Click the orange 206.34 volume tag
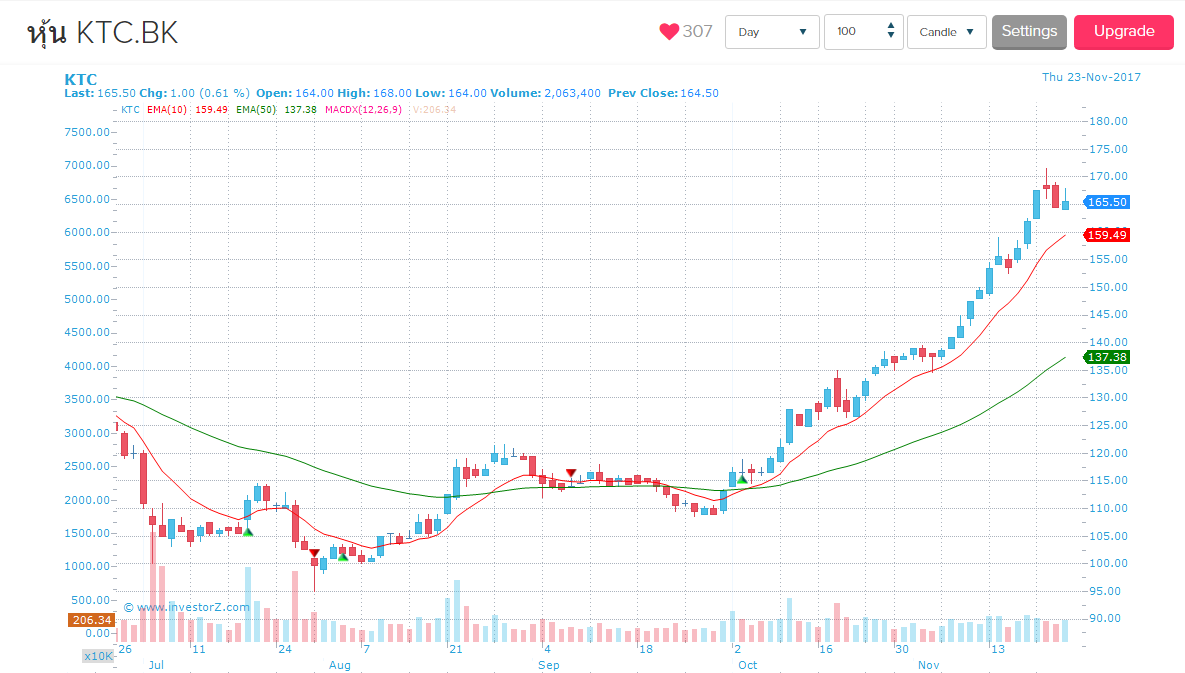Viewport: 1185px width, 673px height. coord(91,619)
